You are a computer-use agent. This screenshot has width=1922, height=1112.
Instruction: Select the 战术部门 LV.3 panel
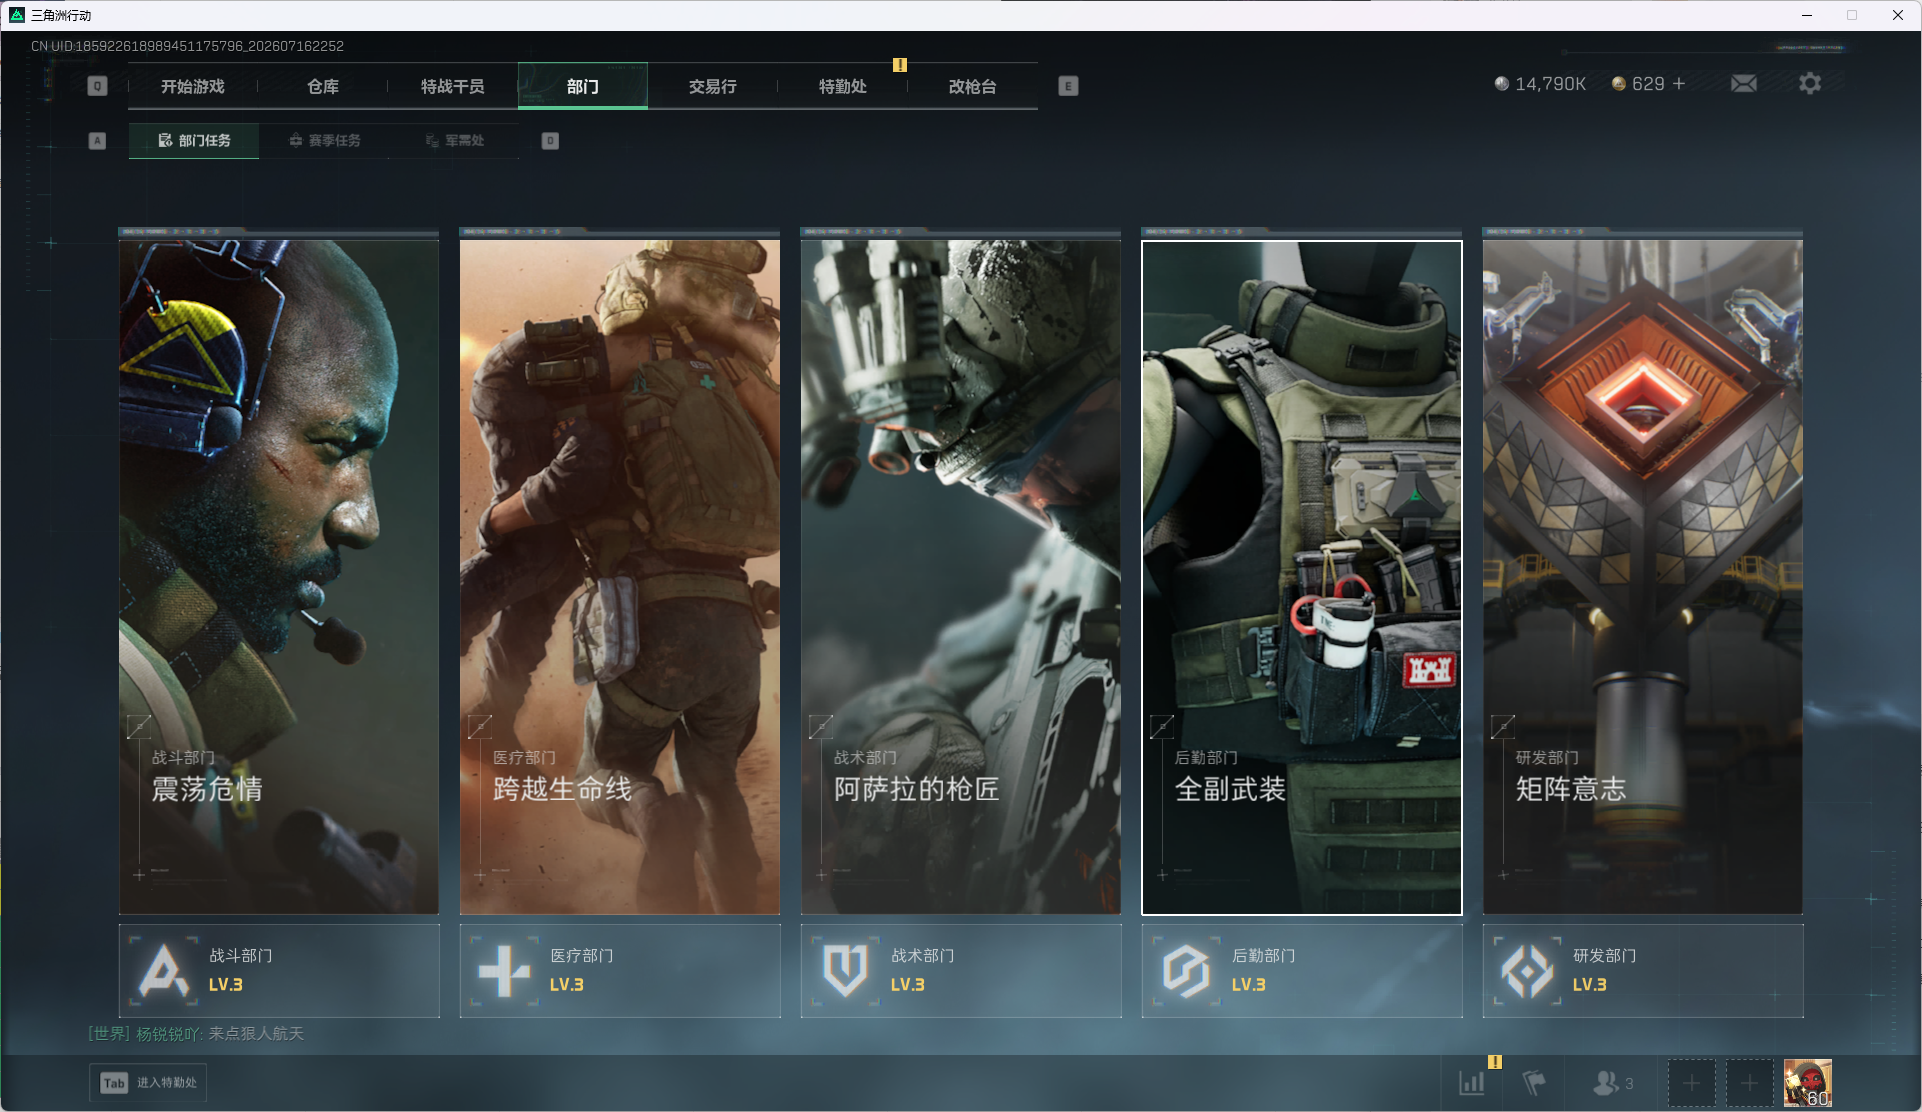tap(961, 971)
